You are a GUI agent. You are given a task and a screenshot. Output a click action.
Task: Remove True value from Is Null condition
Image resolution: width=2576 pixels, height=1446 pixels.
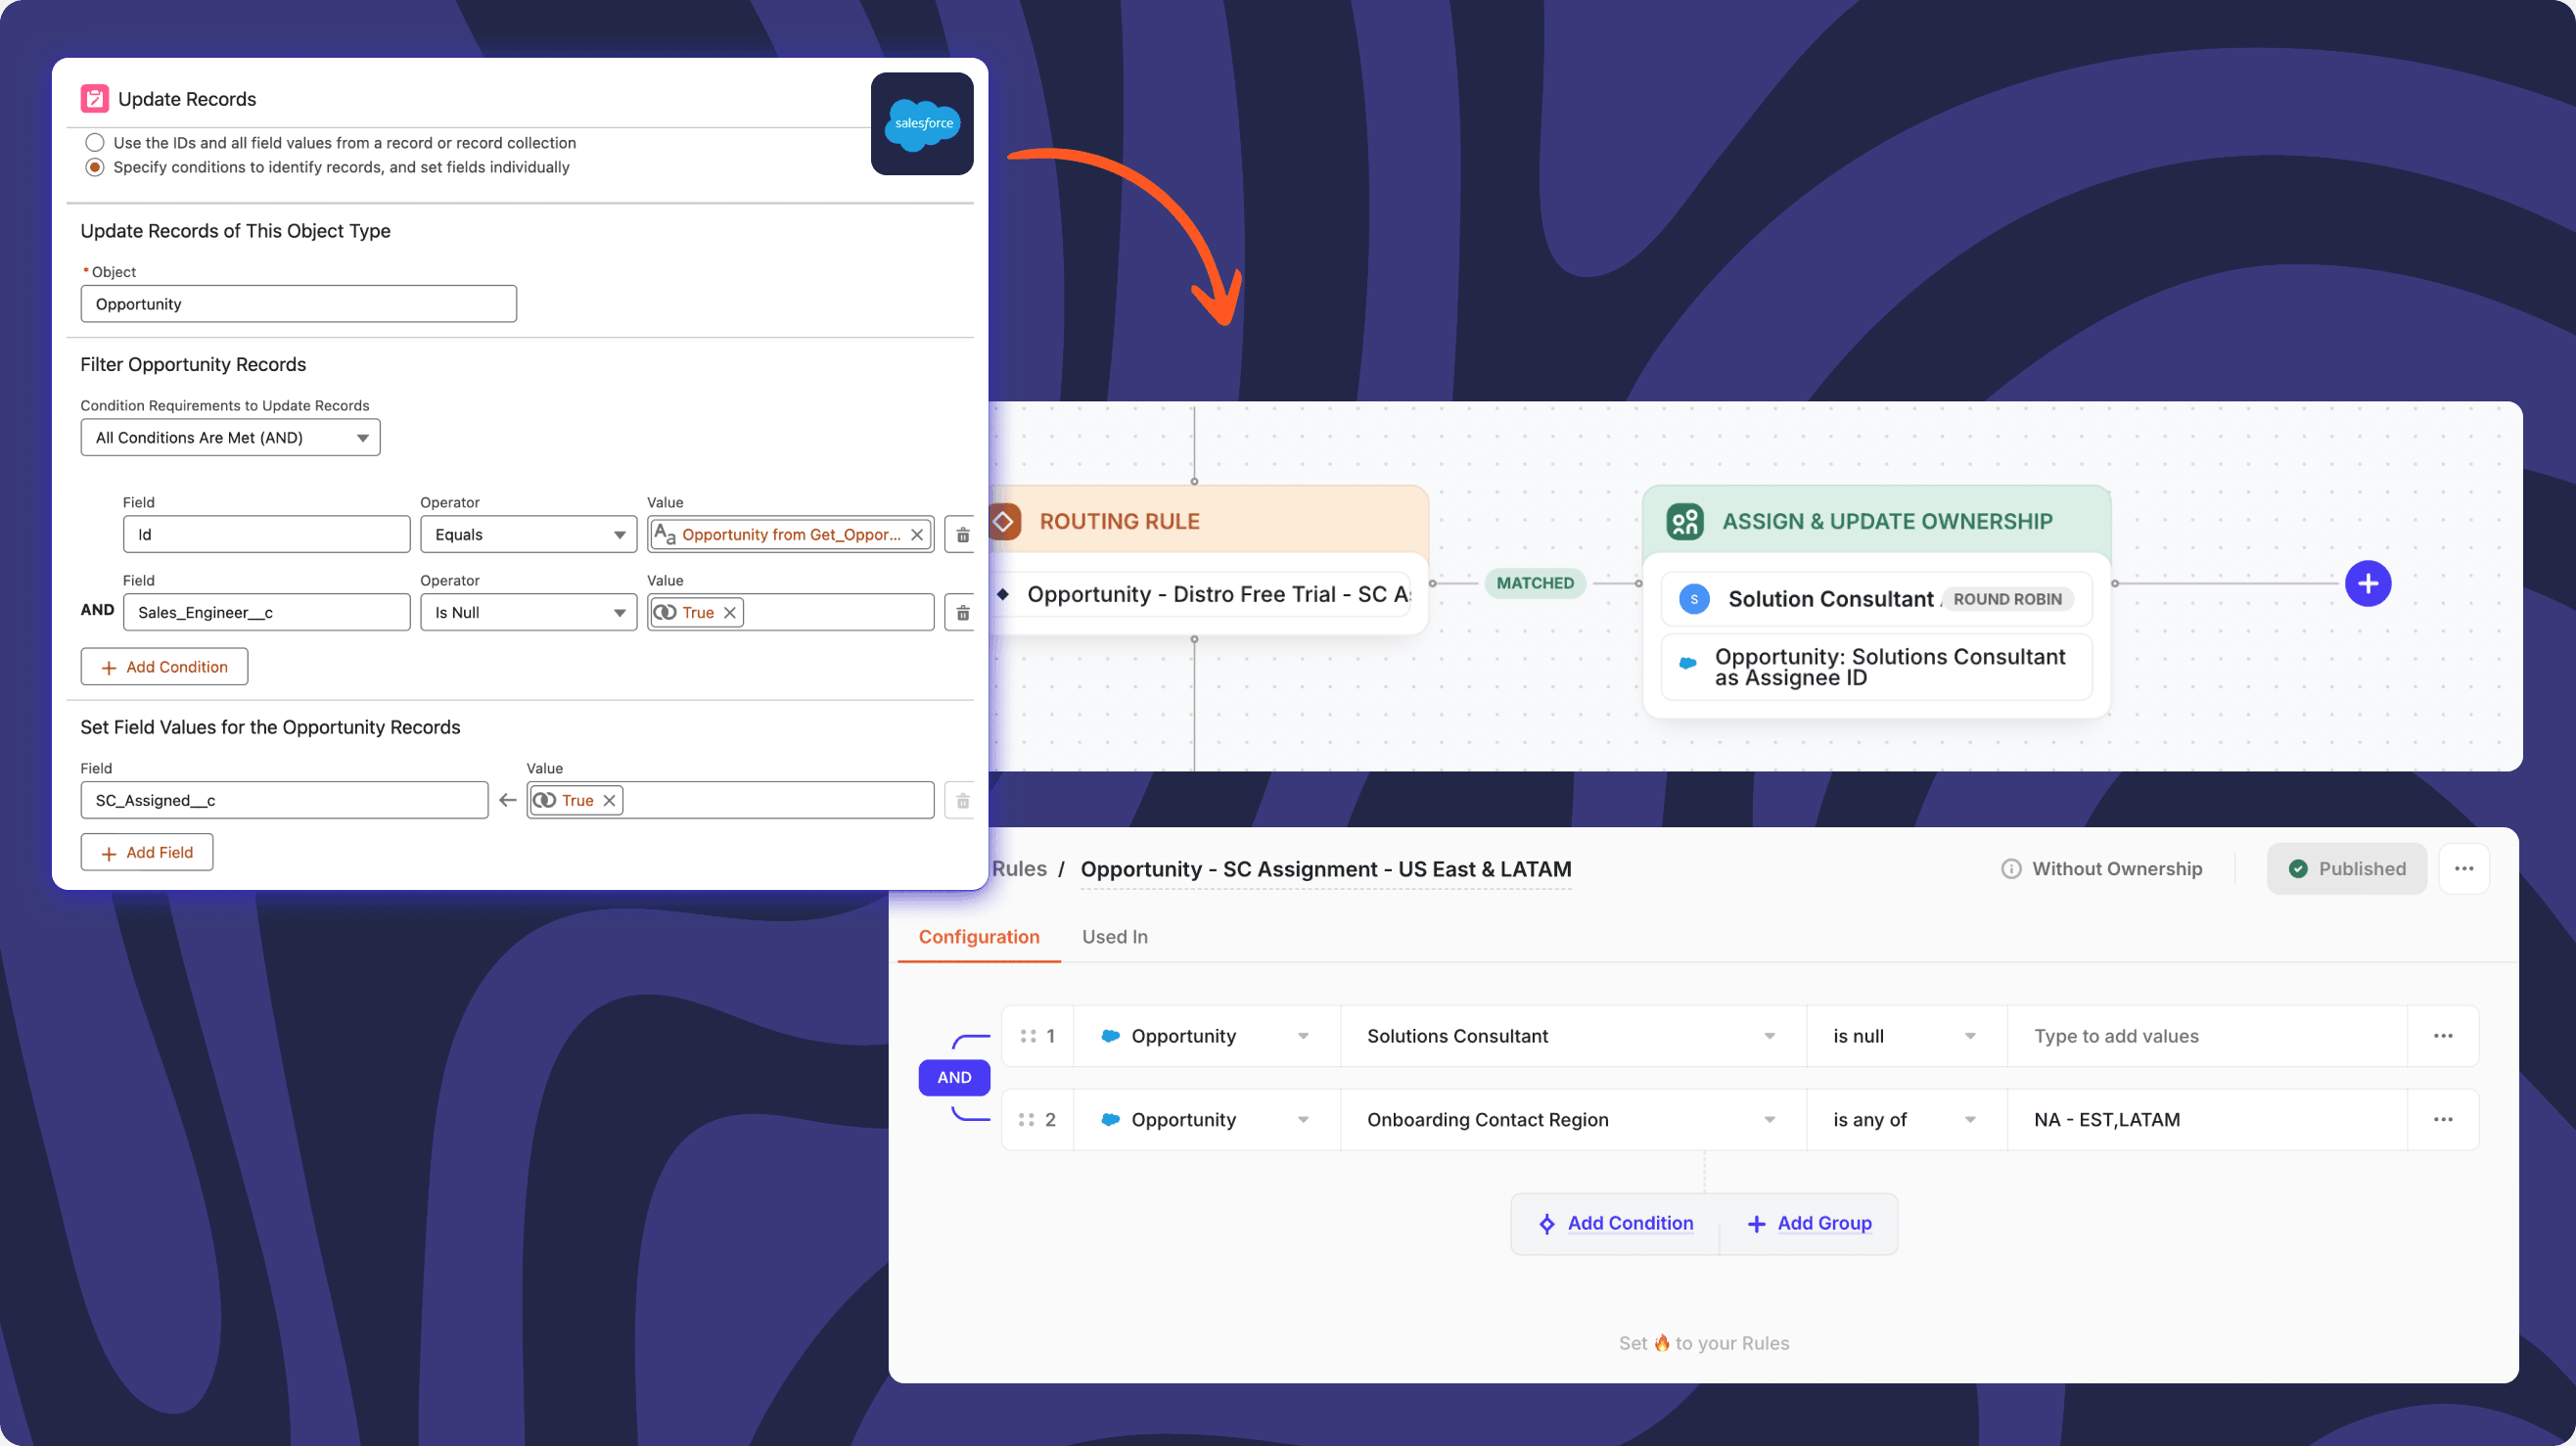pyautogui.click(x=730, y=613)
